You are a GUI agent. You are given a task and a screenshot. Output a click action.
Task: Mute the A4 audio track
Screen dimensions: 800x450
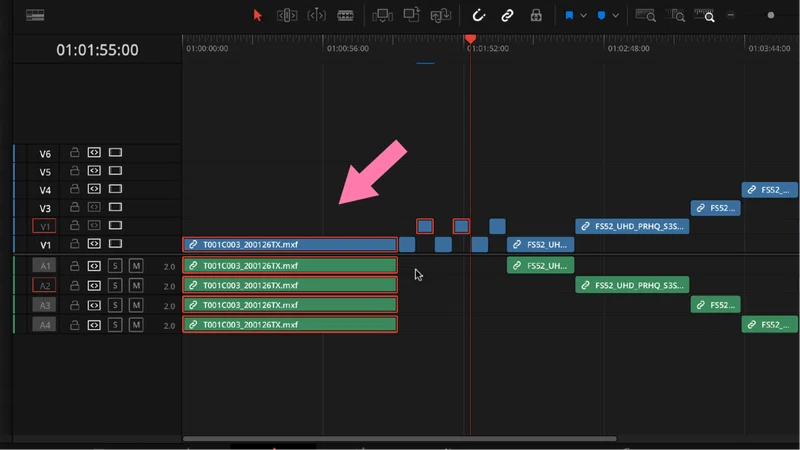(x=136, y=325)
